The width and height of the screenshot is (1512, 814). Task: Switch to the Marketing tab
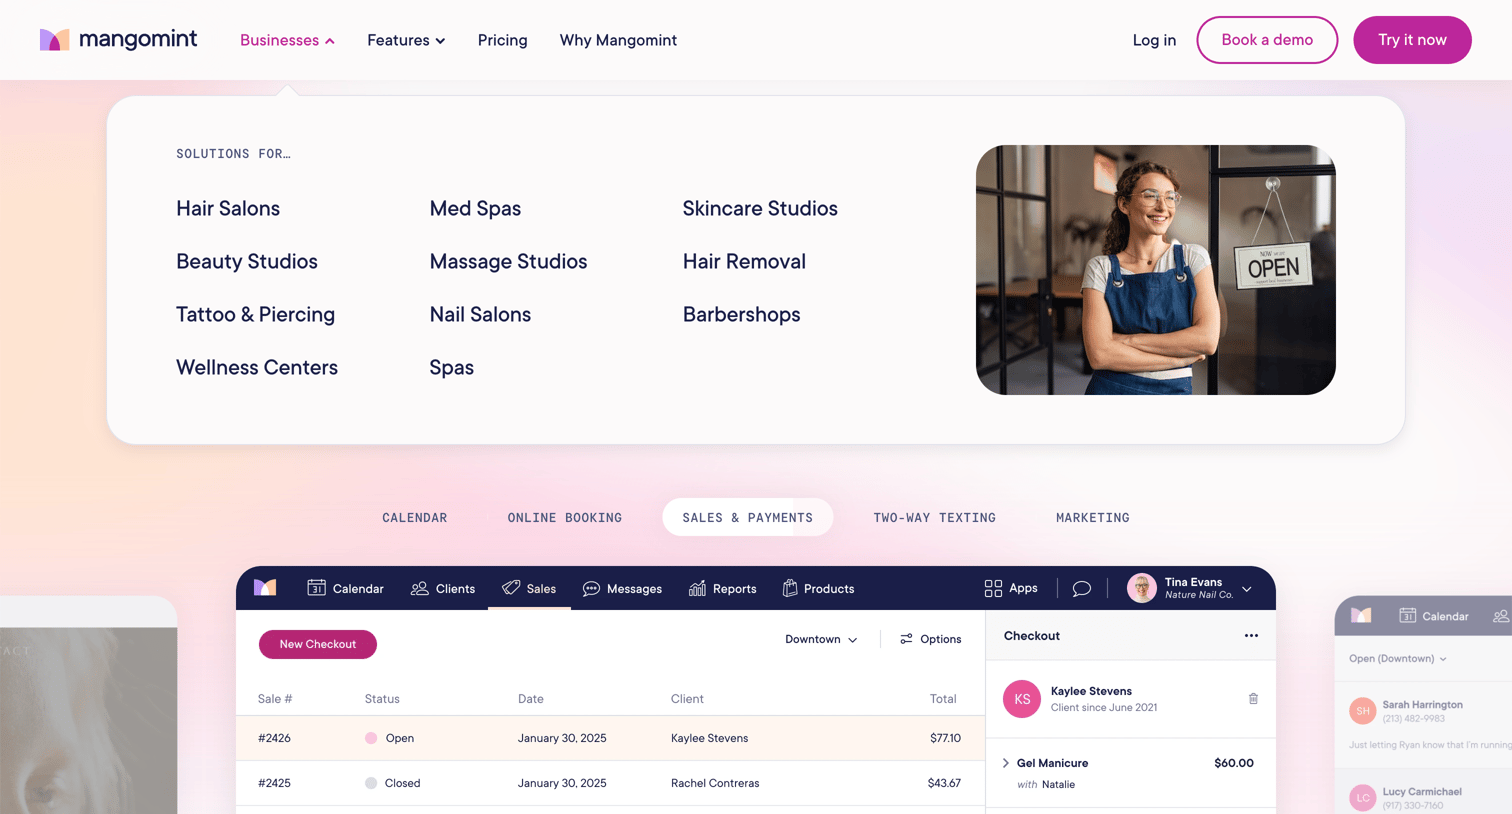(1093, 517)
